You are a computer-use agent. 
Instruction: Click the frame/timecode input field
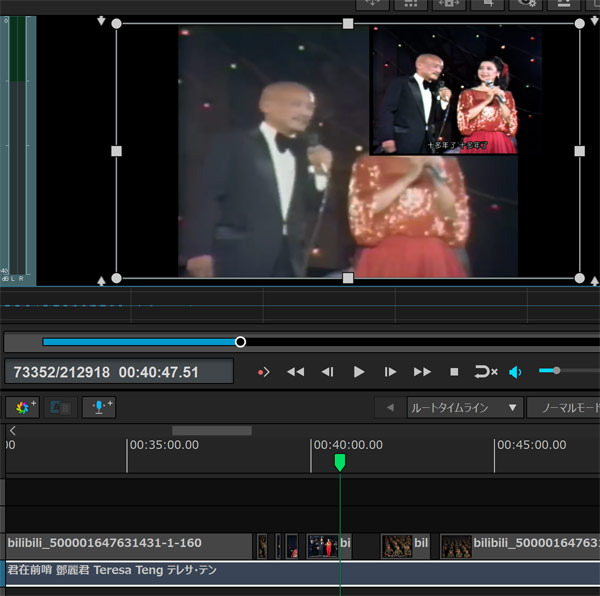118,372
